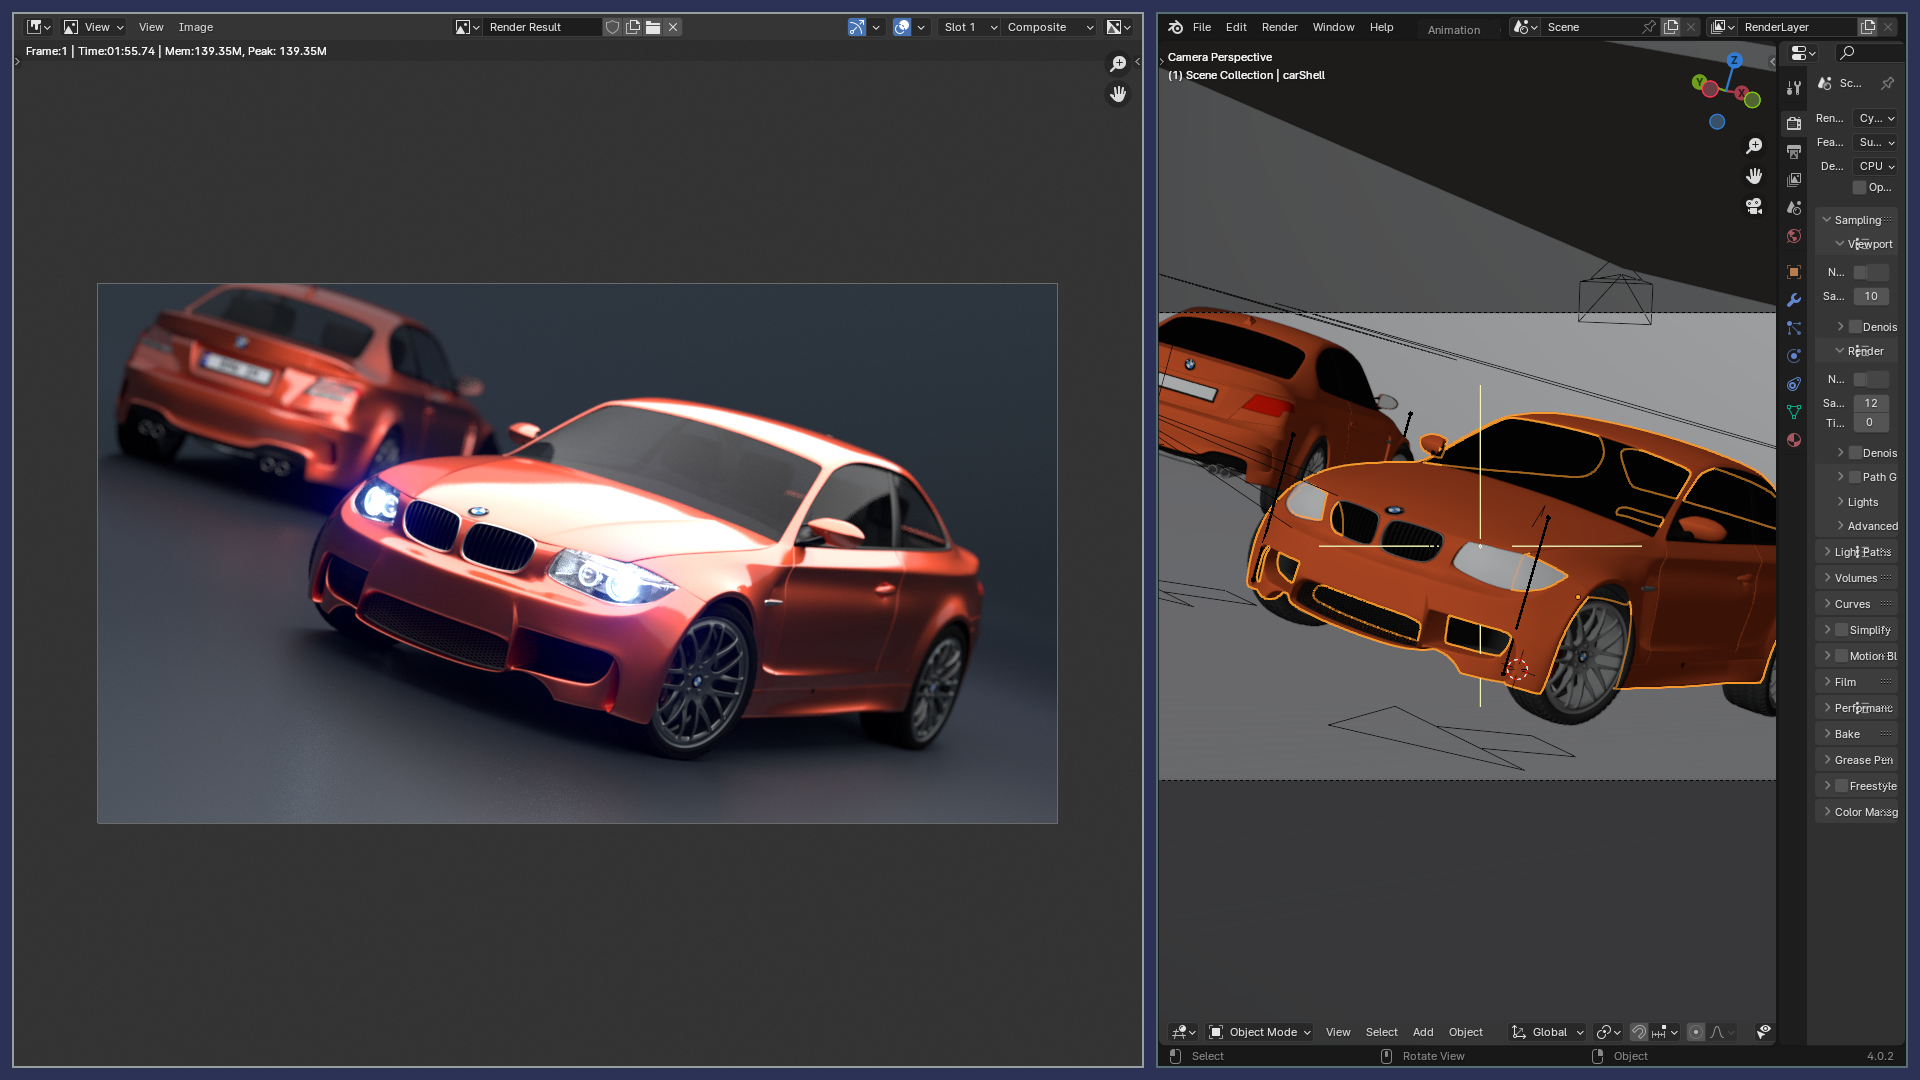The width and height of the screenshot is (1920, 1080).
Task: Open the Object Mode dropdown
Action: (x=1260, y=1032)
